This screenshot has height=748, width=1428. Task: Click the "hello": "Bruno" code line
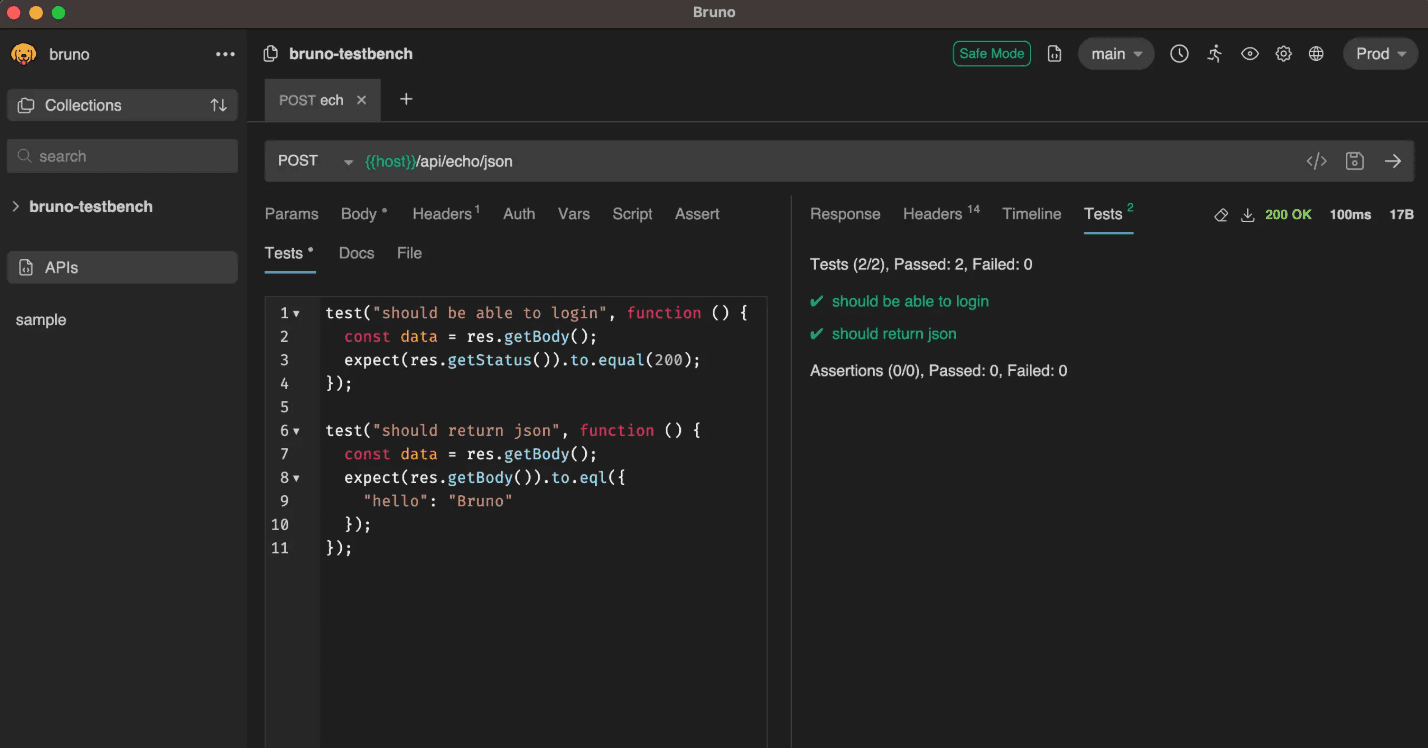point(438,501)
